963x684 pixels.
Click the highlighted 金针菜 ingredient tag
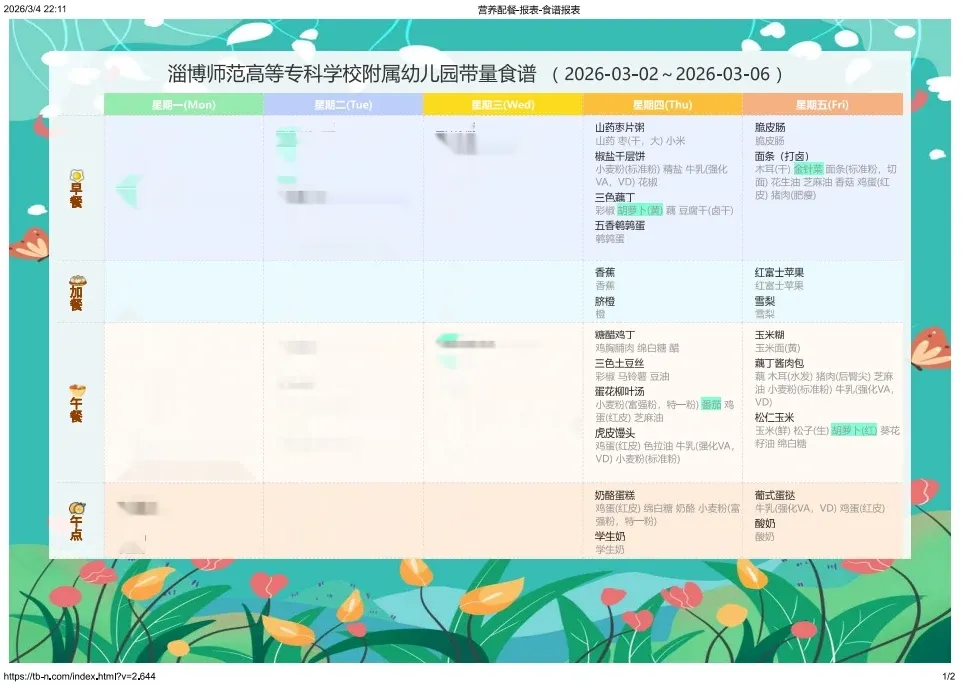(x=801, y=170)
